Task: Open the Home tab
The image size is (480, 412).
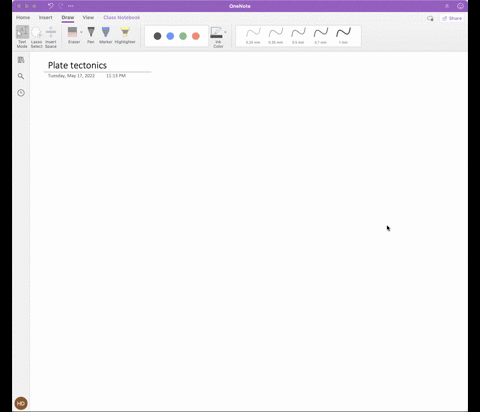Action: [x=23, y=17]
